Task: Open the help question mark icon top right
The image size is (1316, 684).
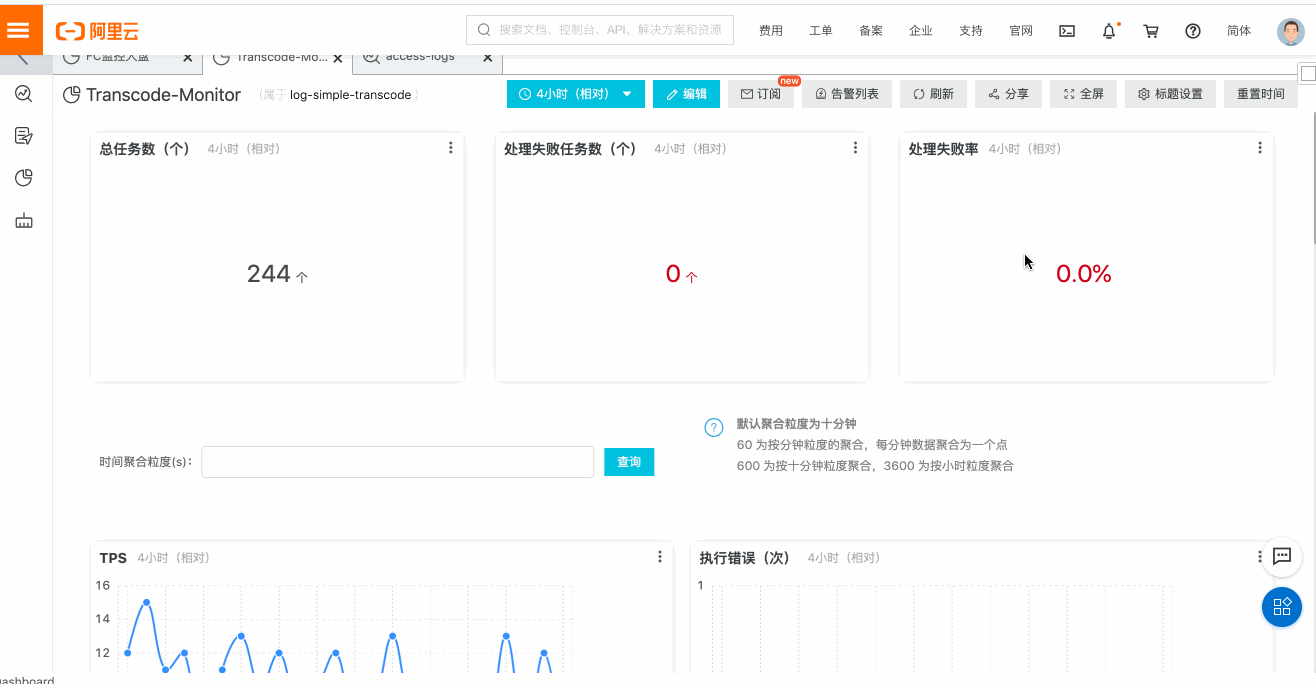Action: pyautogui.click(x=1192, y=31)
